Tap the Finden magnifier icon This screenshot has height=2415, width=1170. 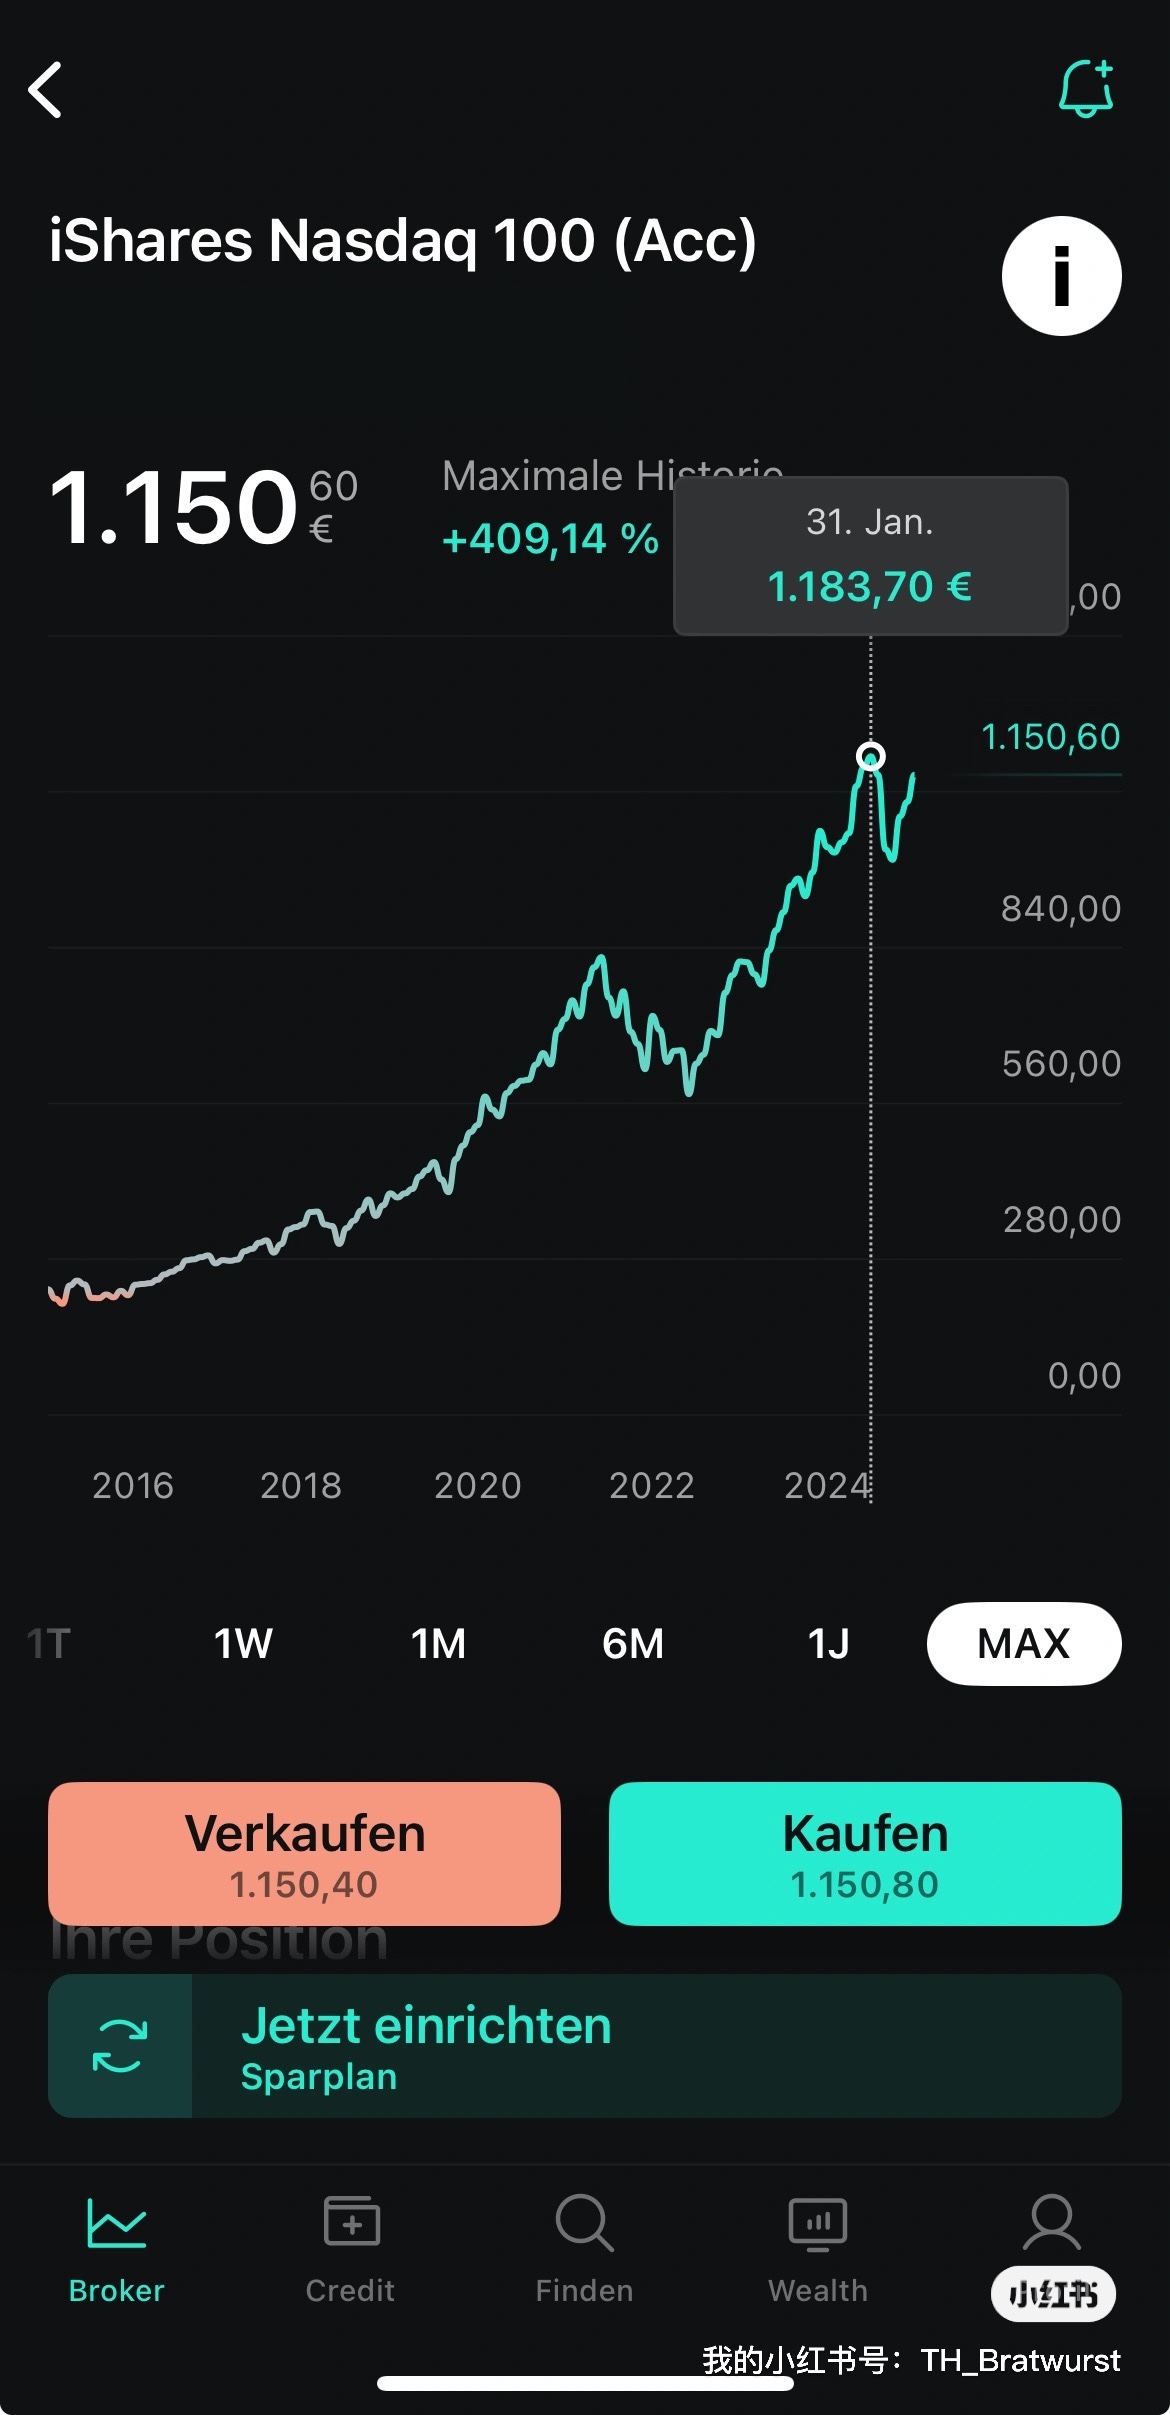pos(584,2222)
